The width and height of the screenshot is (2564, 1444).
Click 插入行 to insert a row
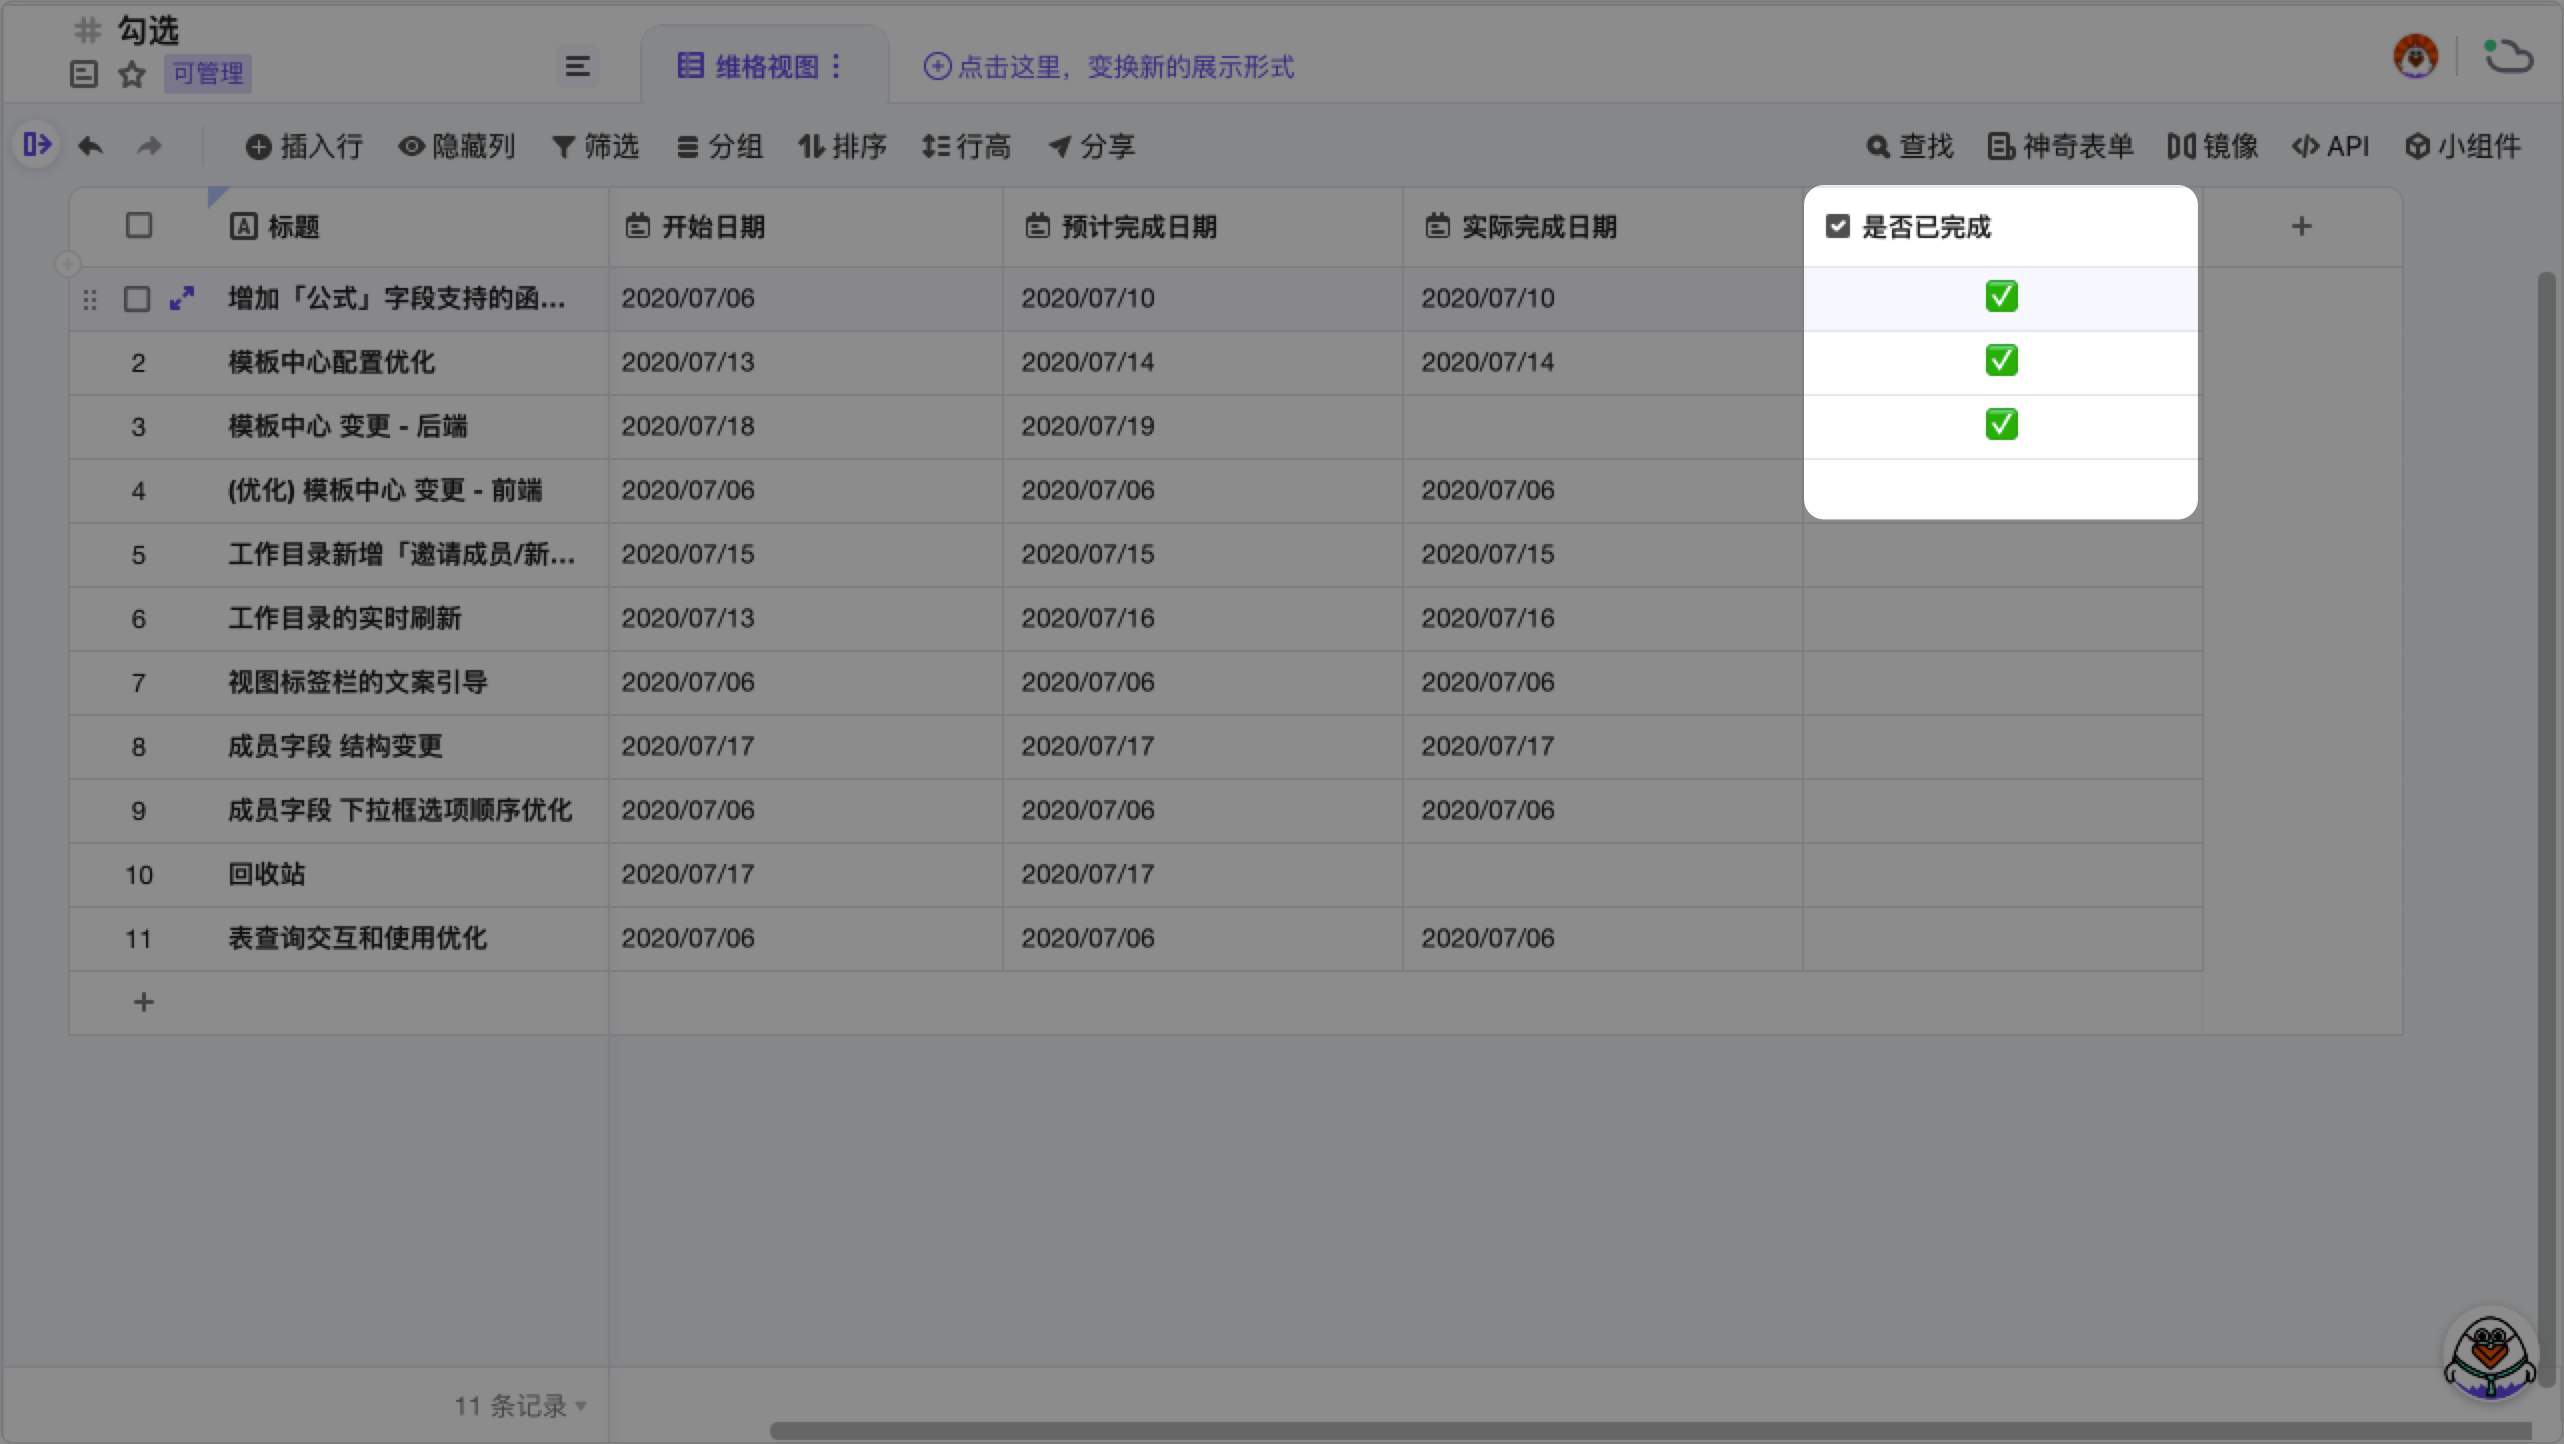[304, 146]
